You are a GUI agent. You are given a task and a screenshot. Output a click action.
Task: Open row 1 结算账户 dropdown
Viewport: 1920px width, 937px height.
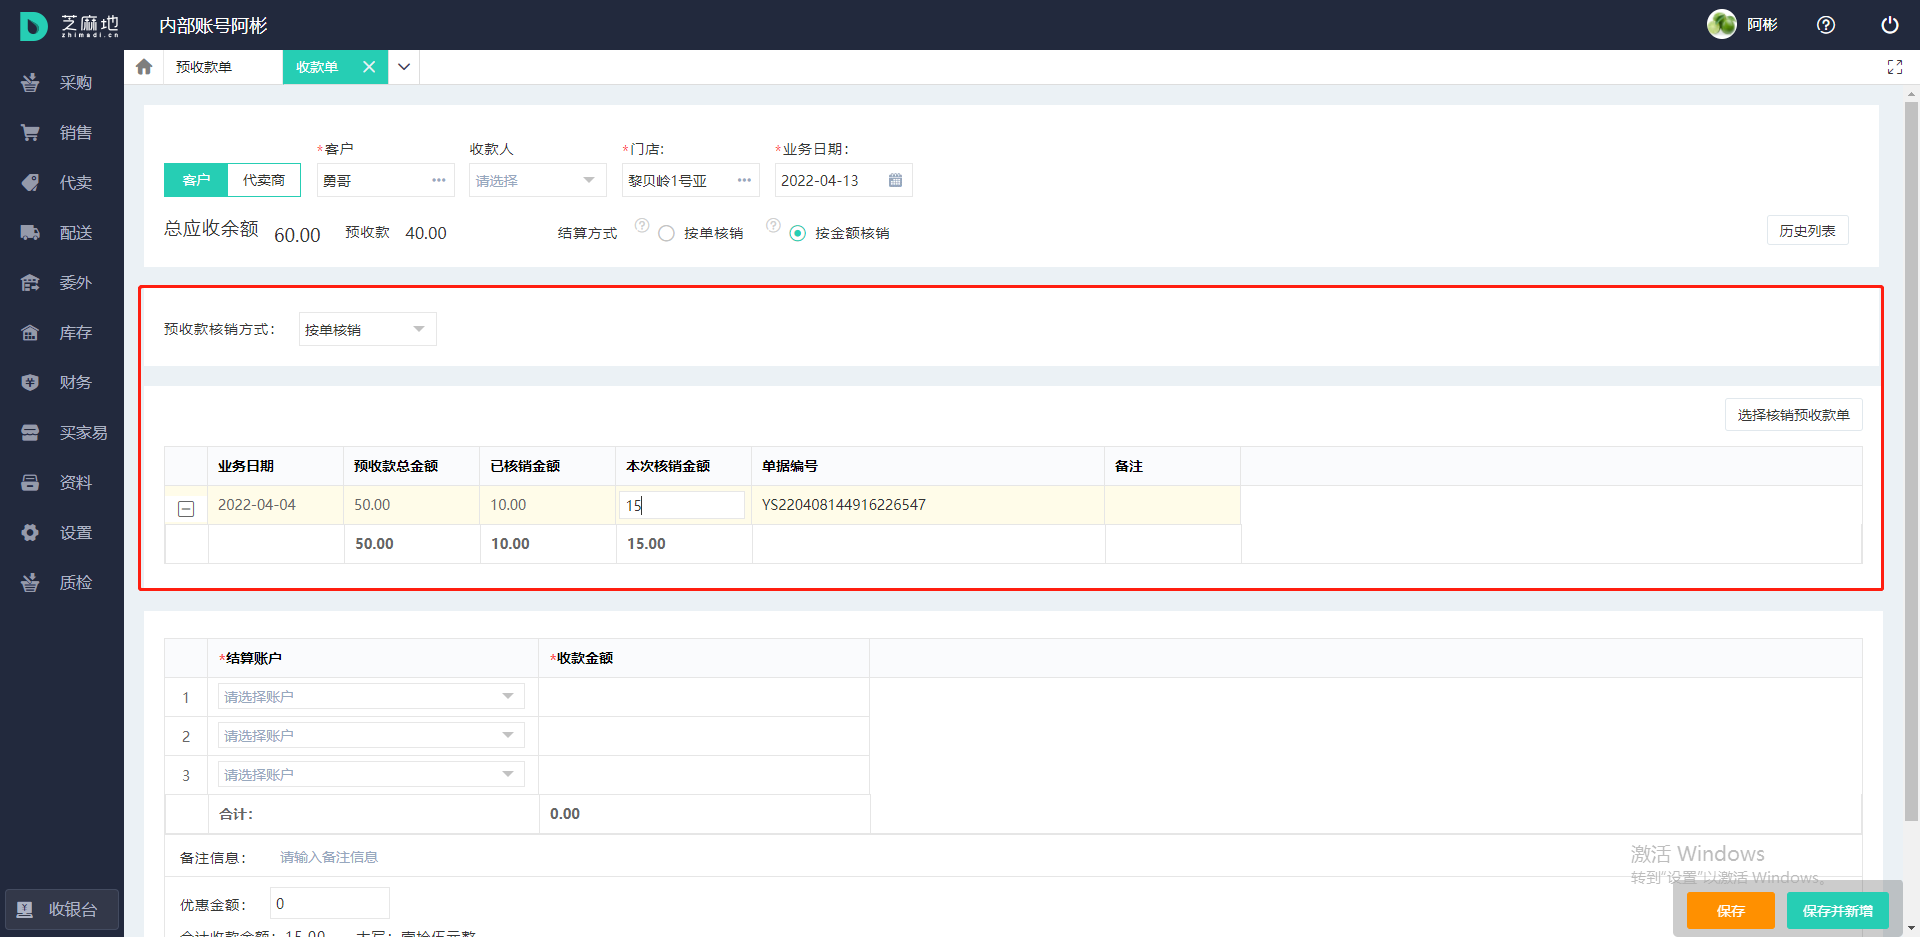pos(371,696)
